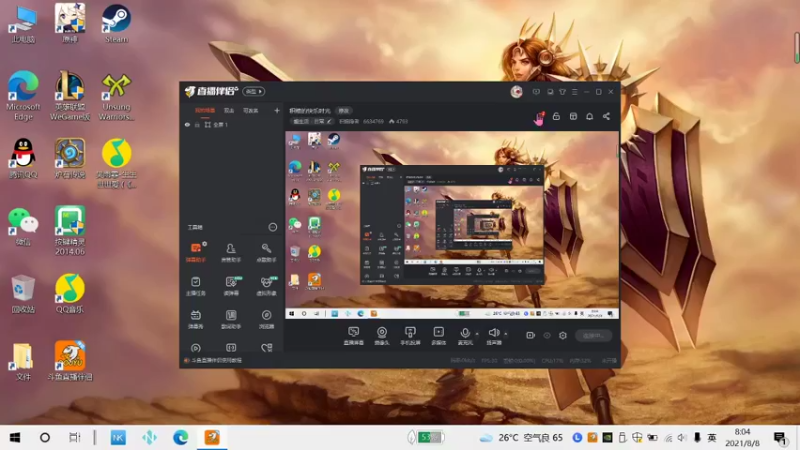
Task: Open Steam desktop shortcut
Action: pyautogui.click(x=116, y=24)
